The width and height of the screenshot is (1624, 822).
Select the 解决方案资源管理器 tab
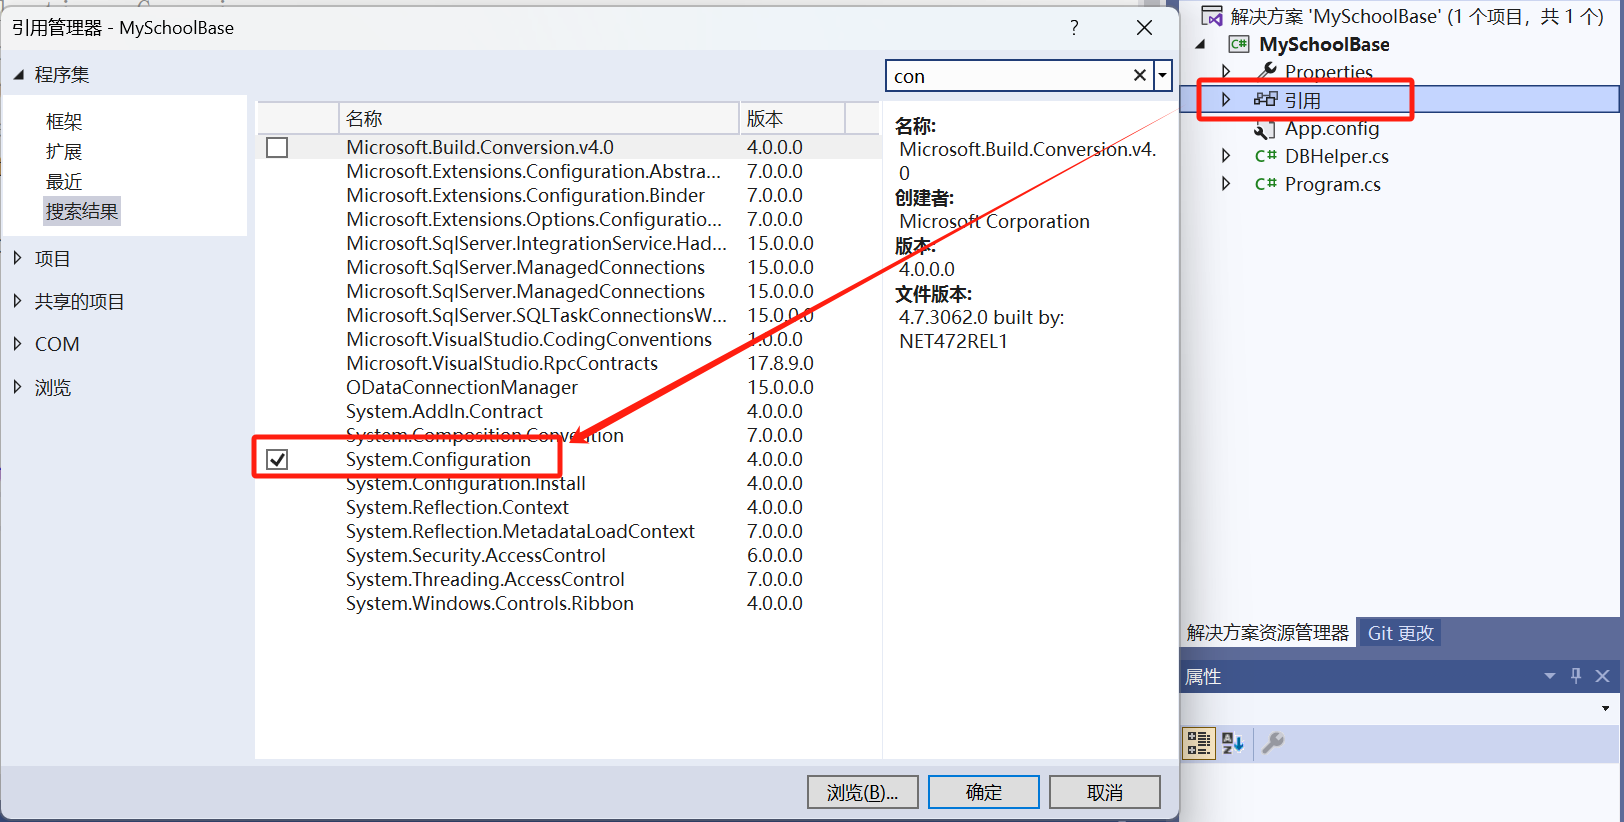pos(1267,633)
